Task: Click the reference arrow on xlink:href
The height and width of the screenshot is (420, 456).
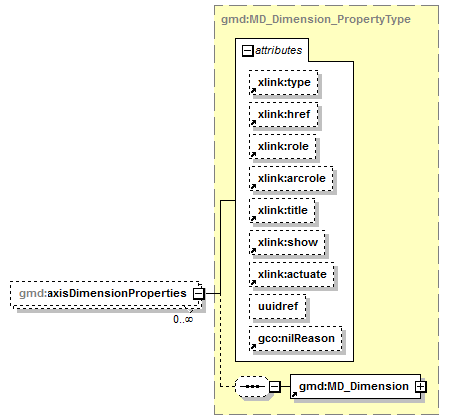Action: (253, 123)
